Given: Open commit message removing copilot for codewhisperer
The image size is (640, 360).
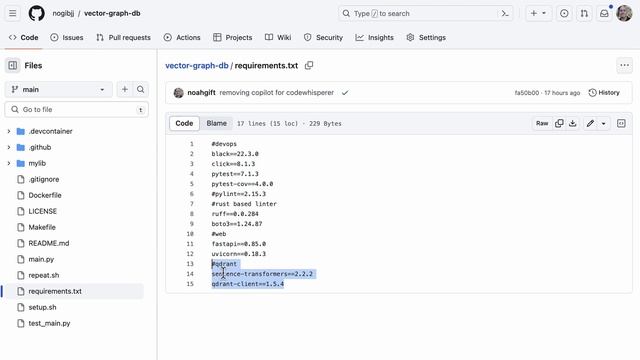Looking at the screenshot, I should pyautogui.click(x=276, y=93).
